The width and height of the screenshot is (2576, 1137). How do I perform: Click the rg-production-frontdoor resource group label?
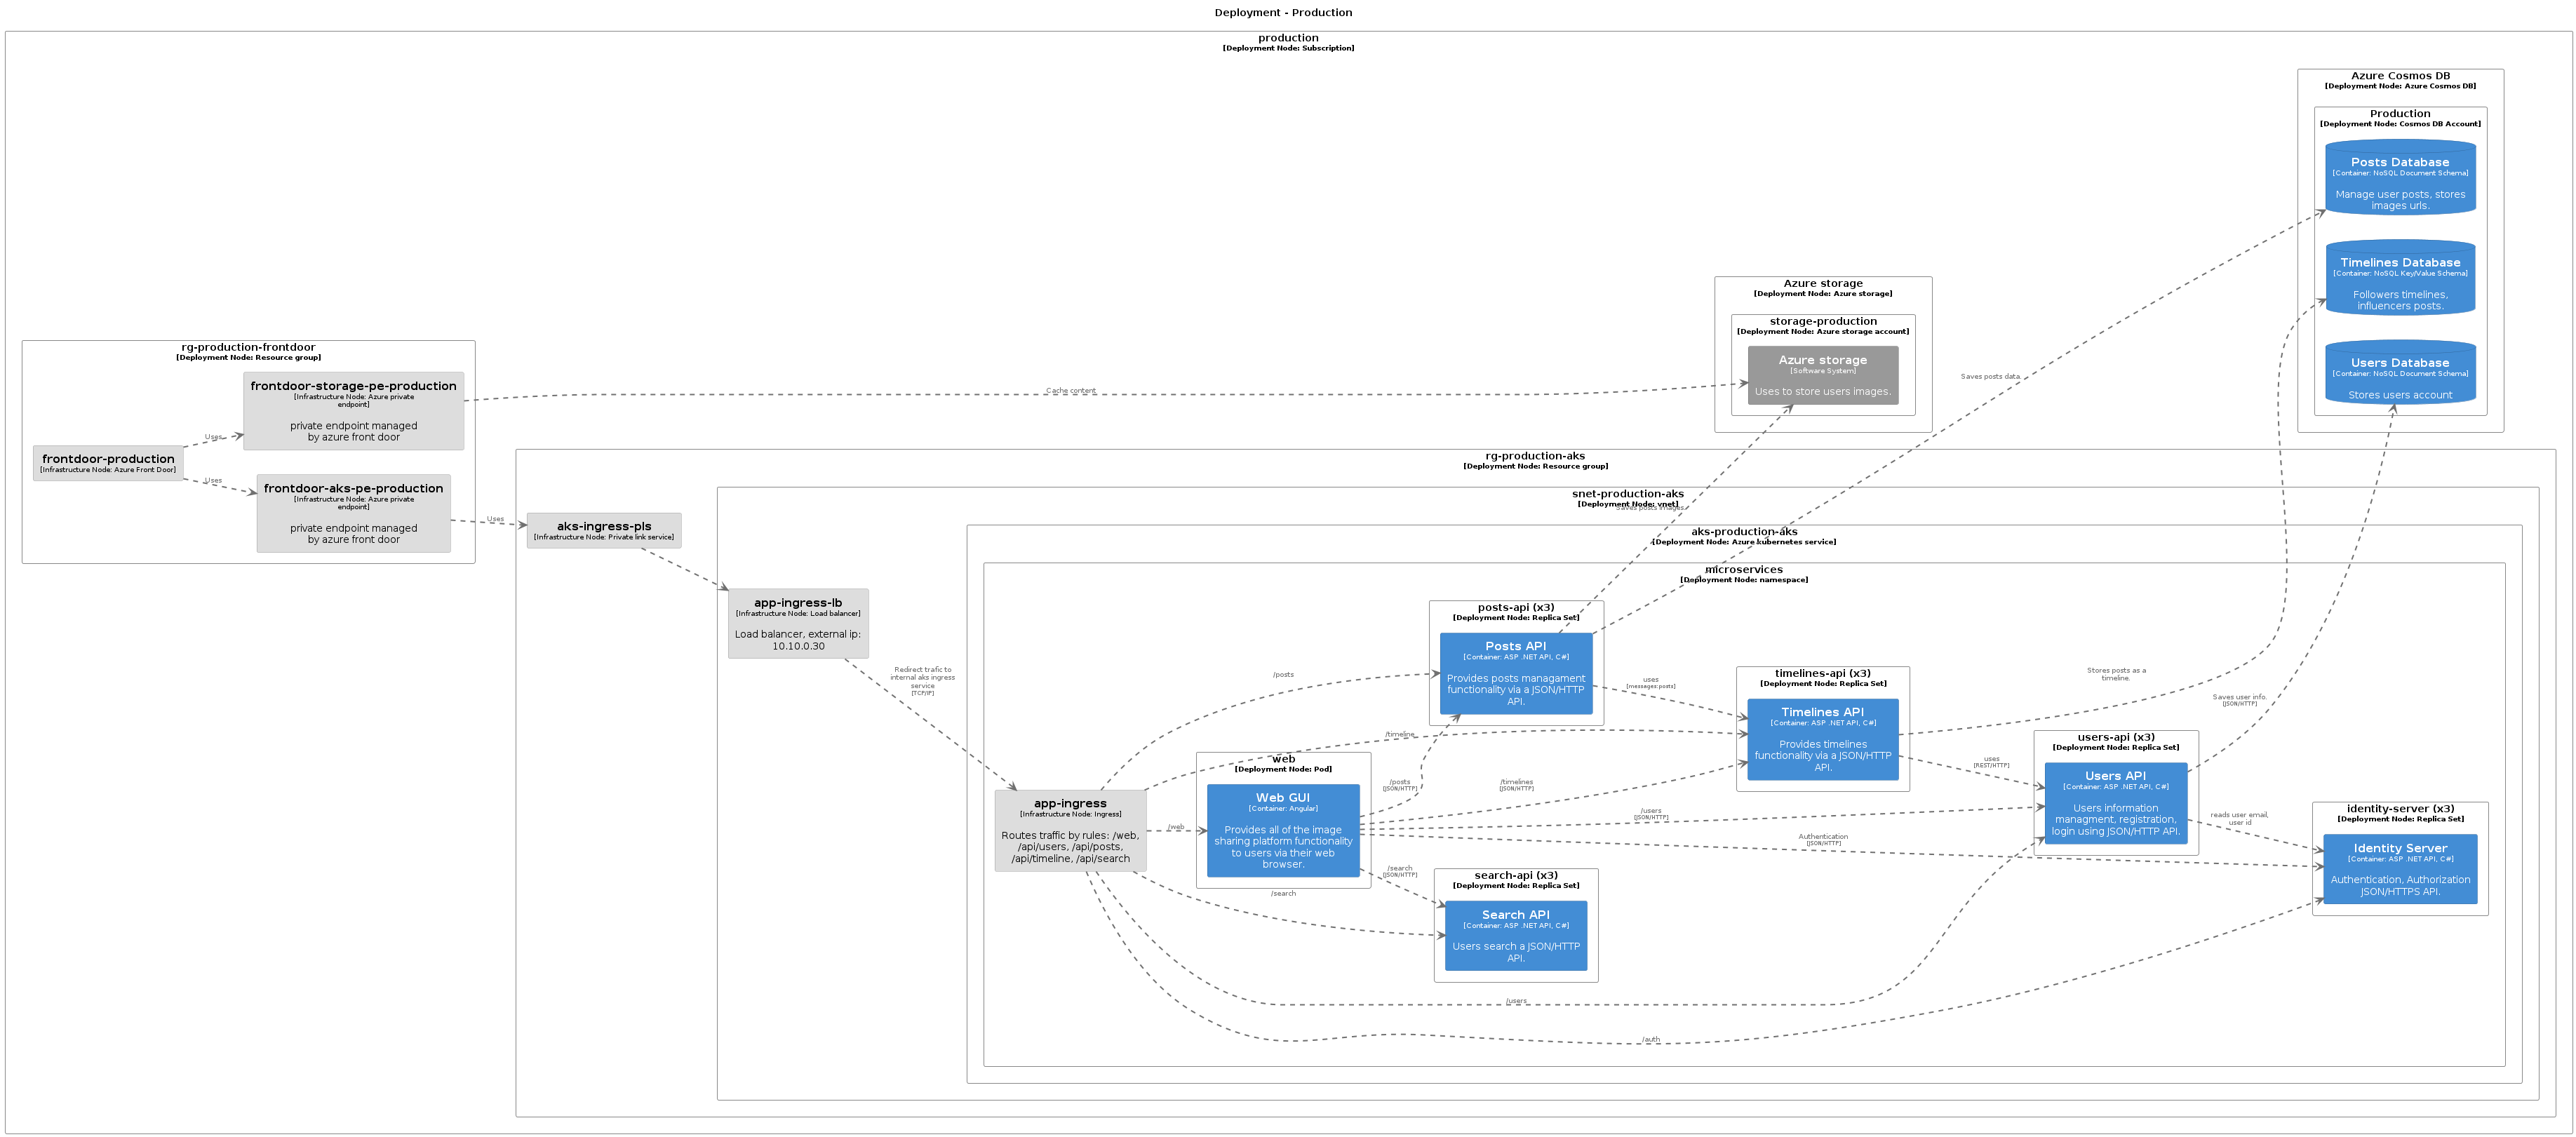(x=248, y=347)
